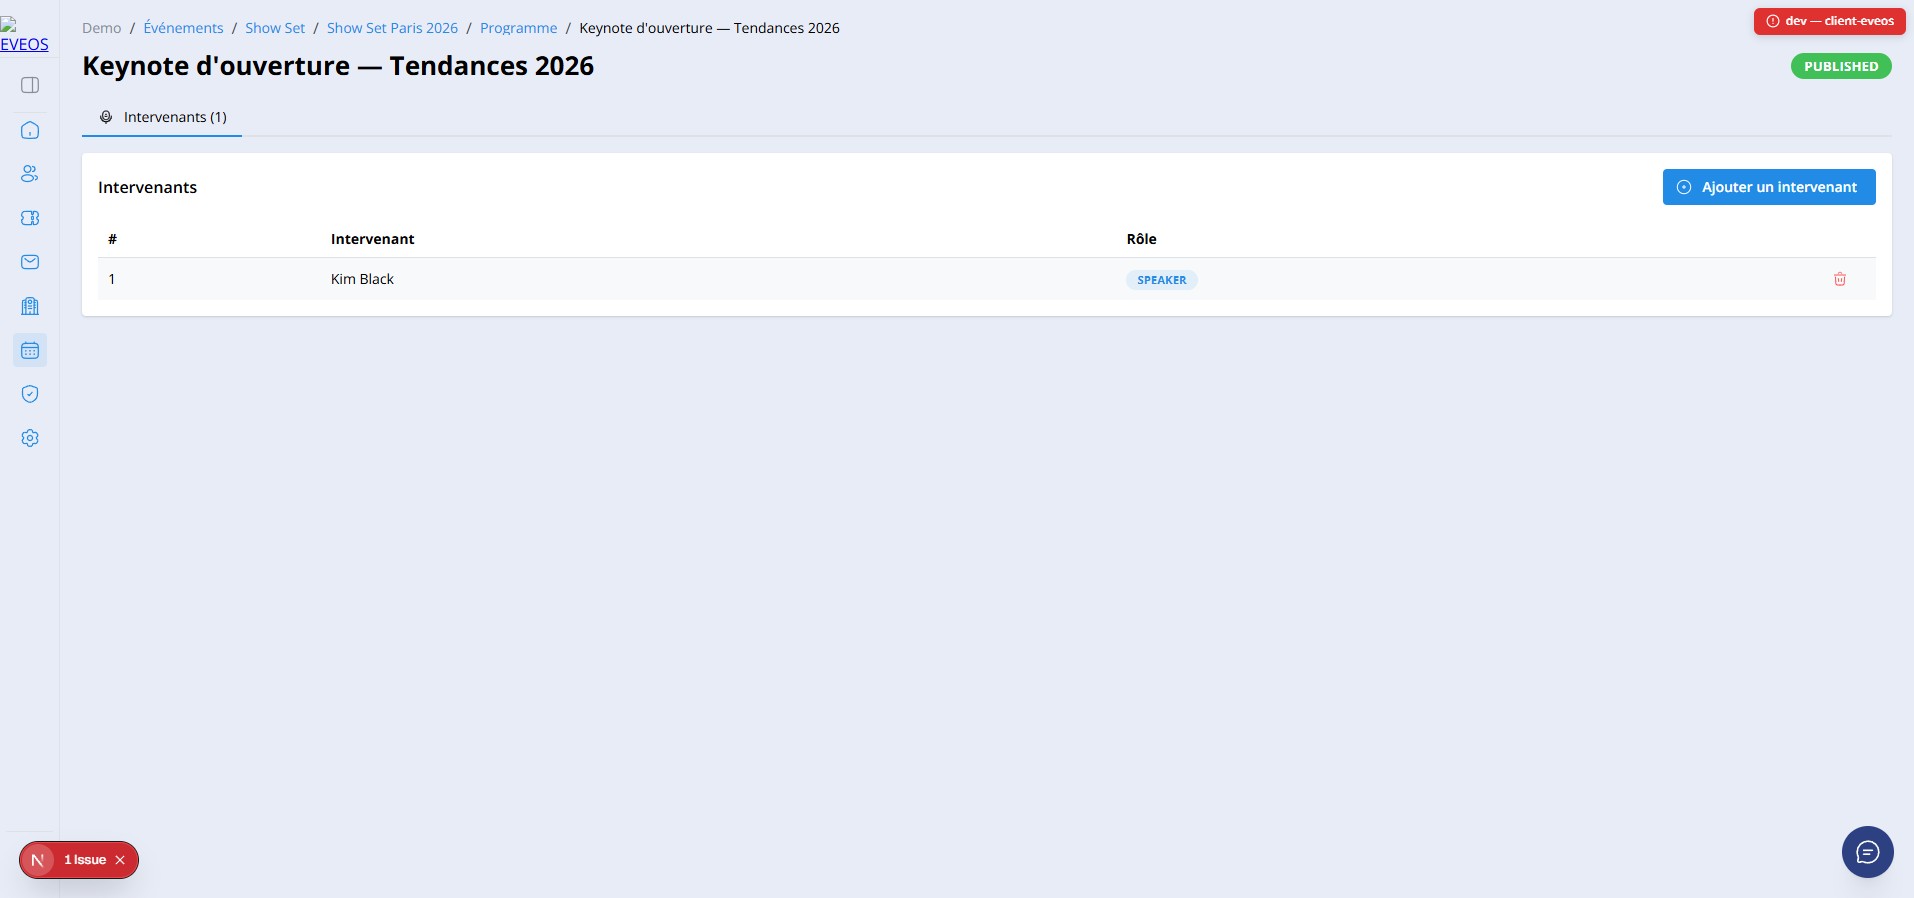This screenshot has height=898, width=1914.
Task: Click the page title Keynote d'ouverture
Action: (338, 66)
